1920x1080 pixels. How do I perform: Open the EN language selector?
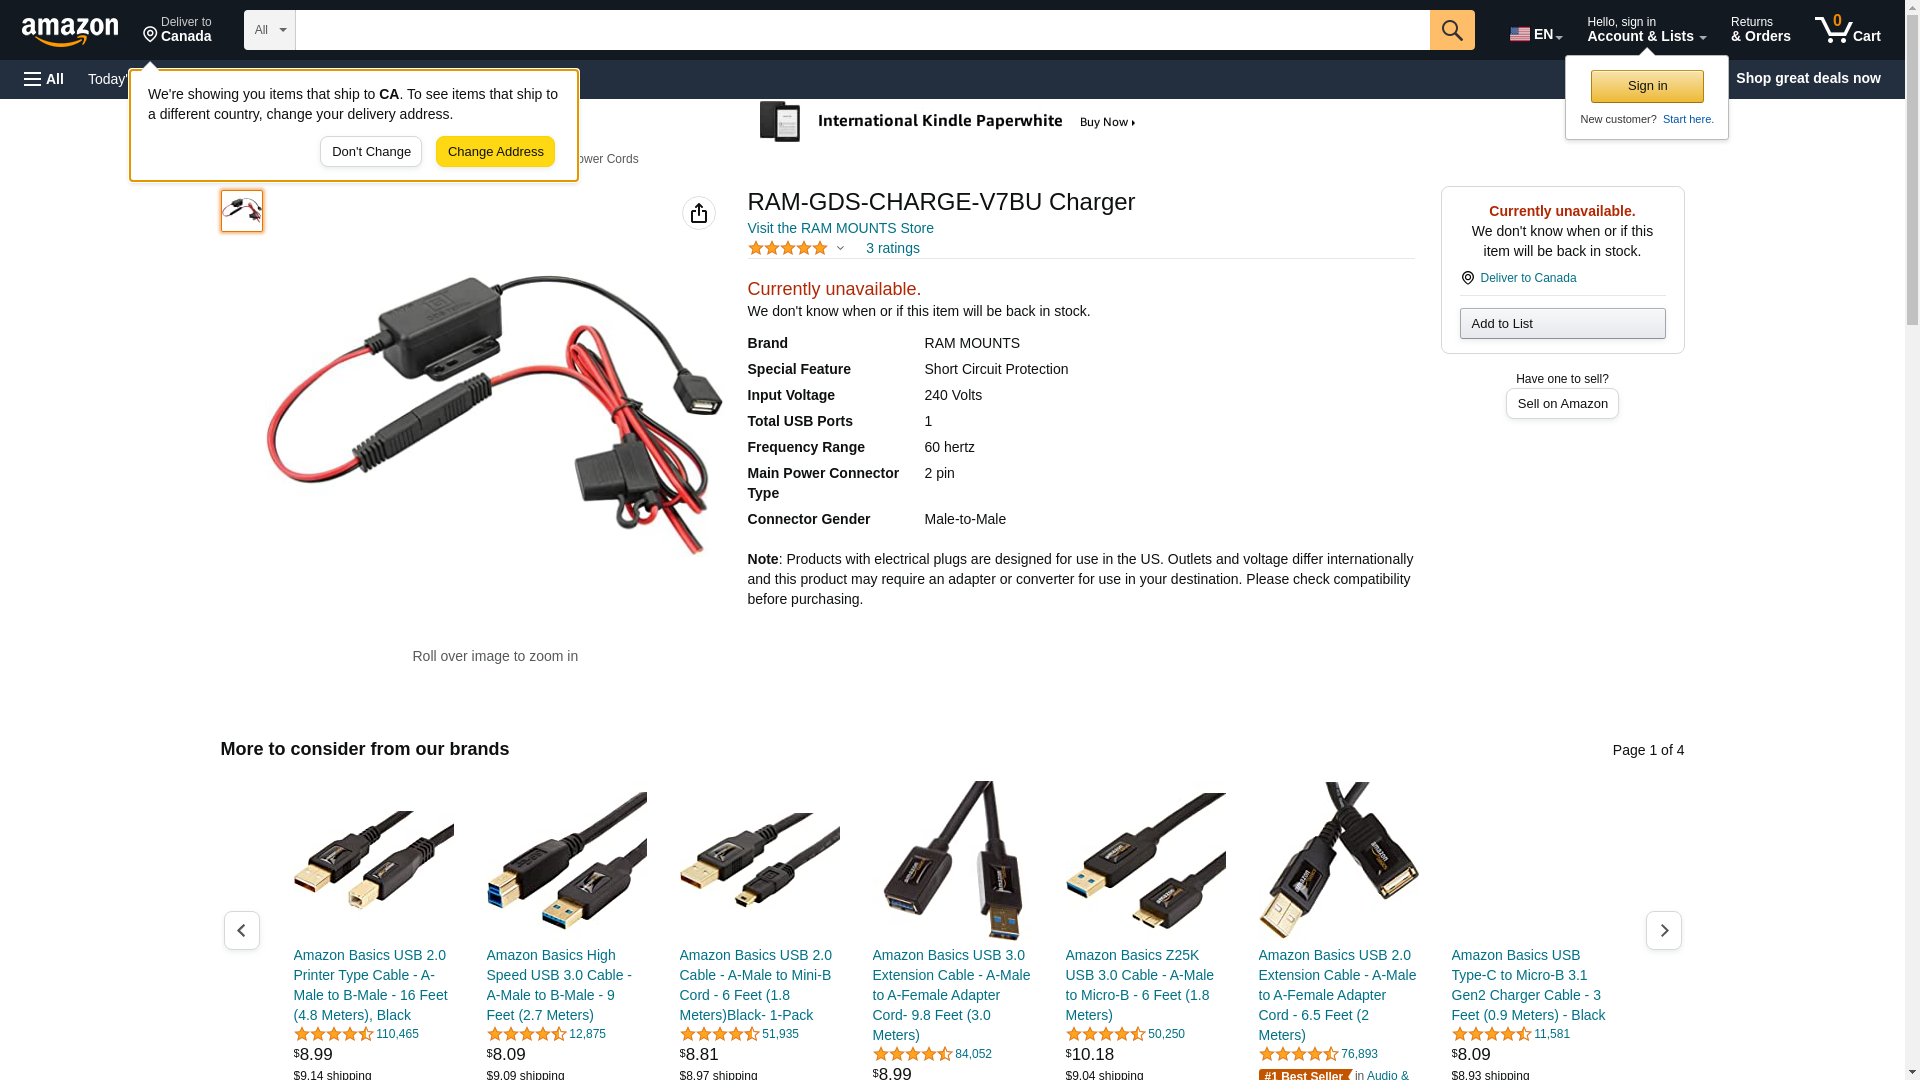coord(1536,33)
